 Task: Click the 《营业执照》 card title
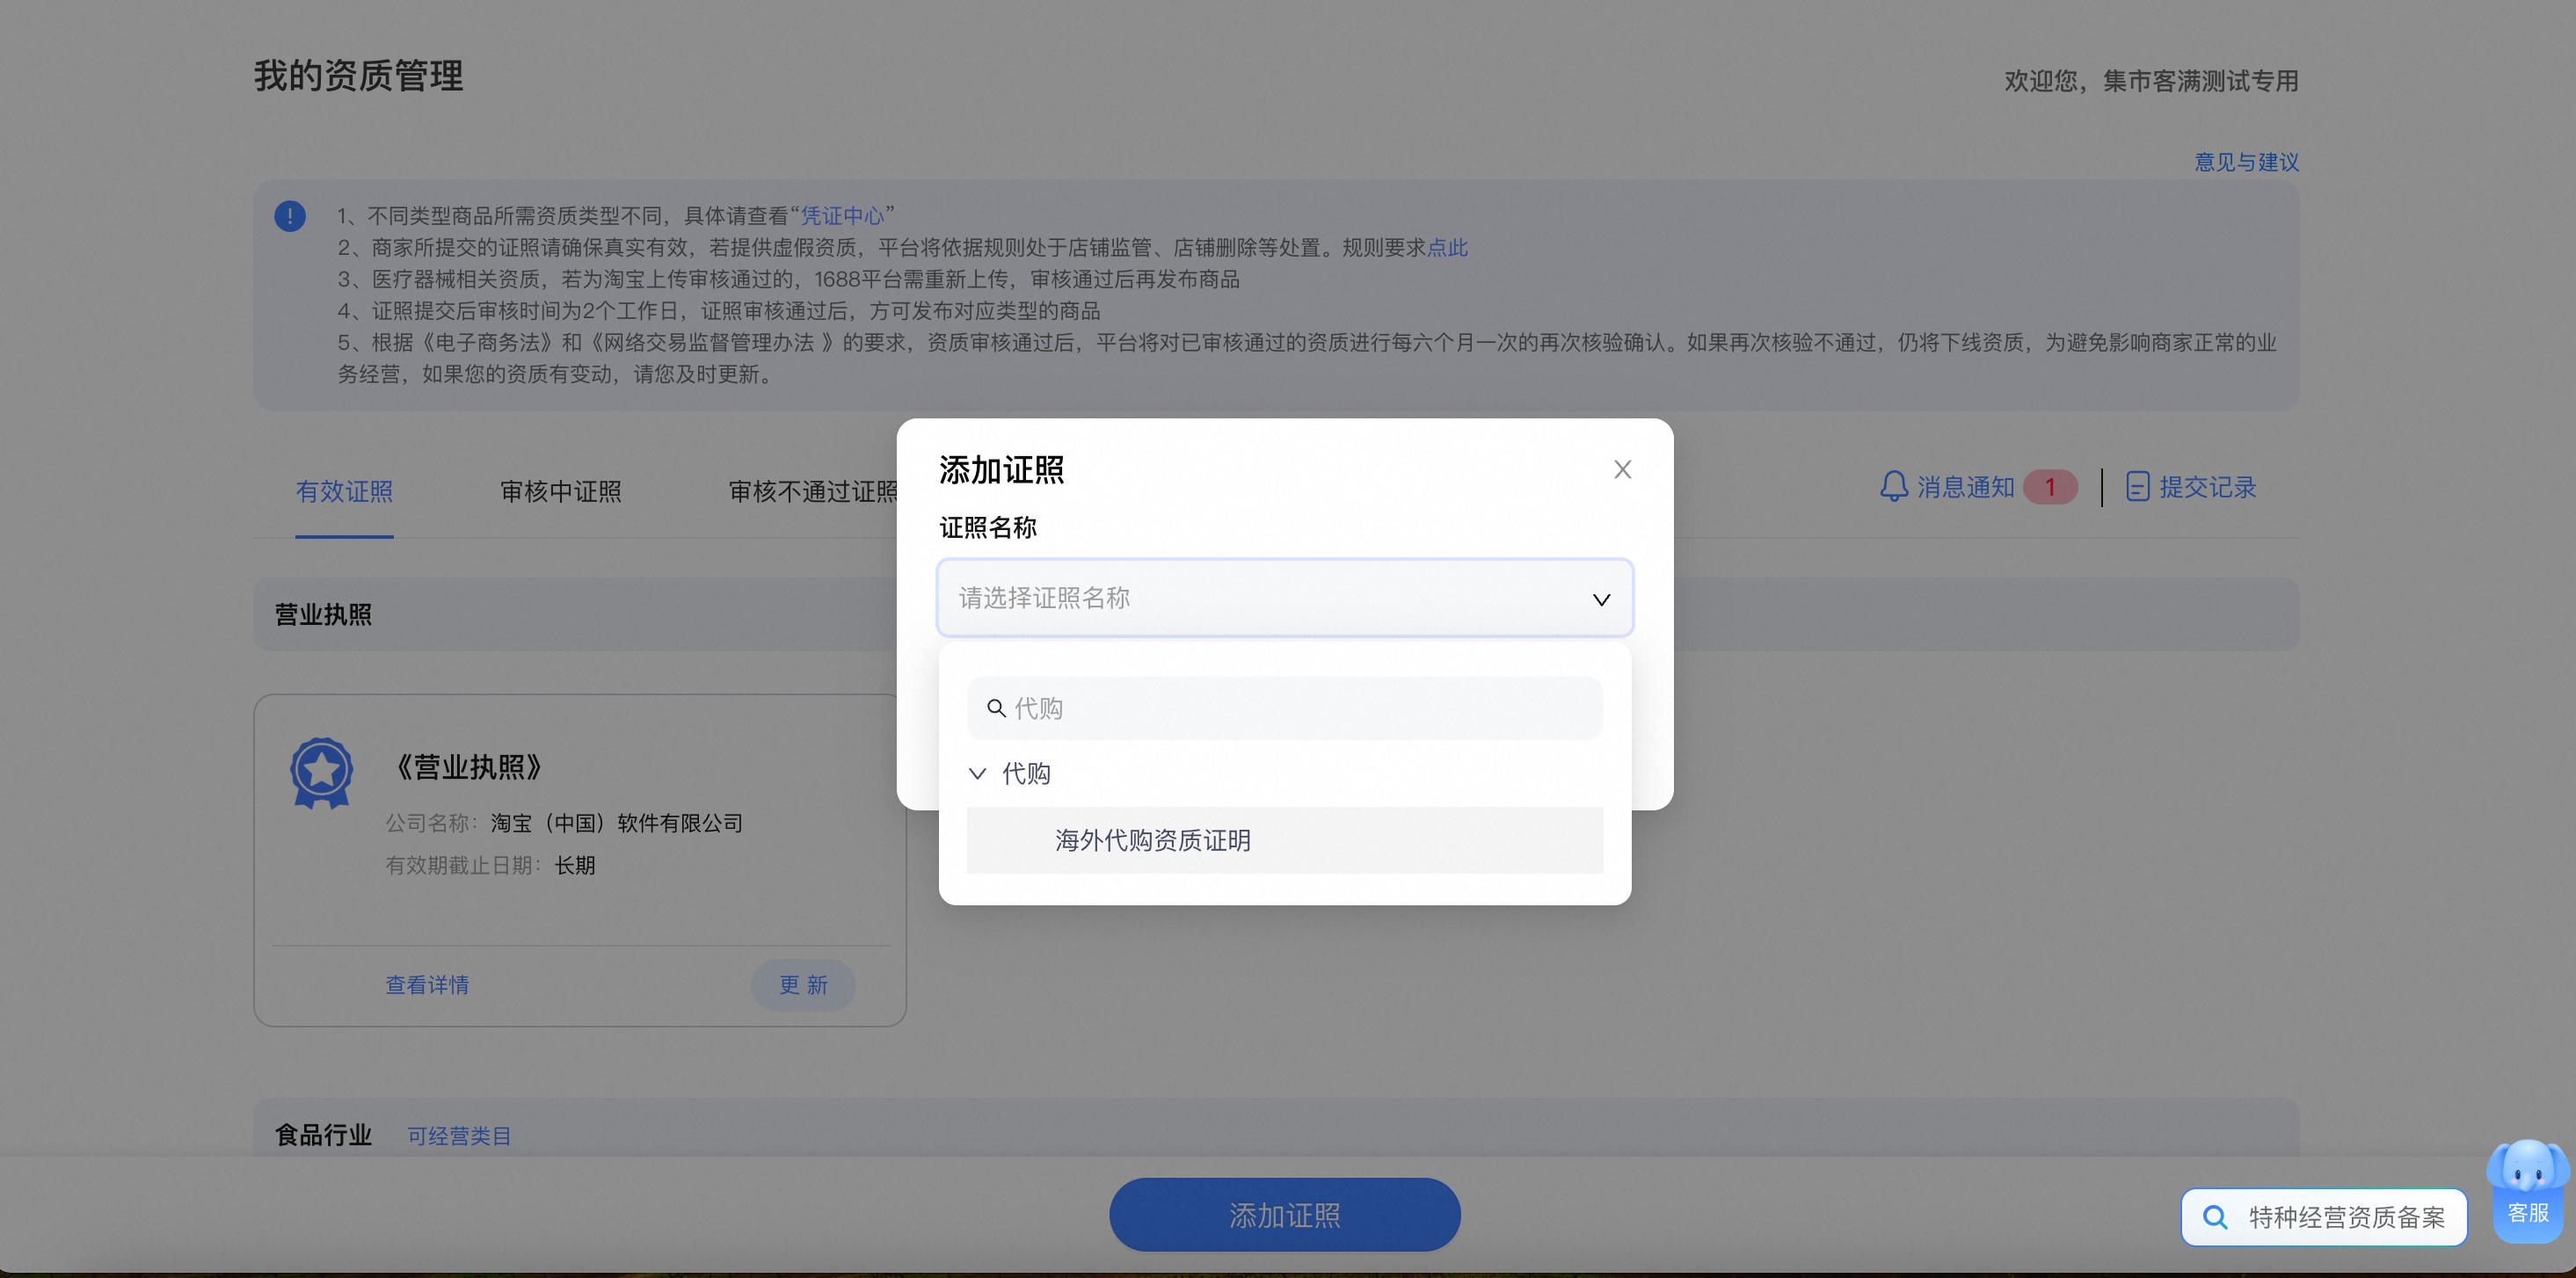pos(469,767)
